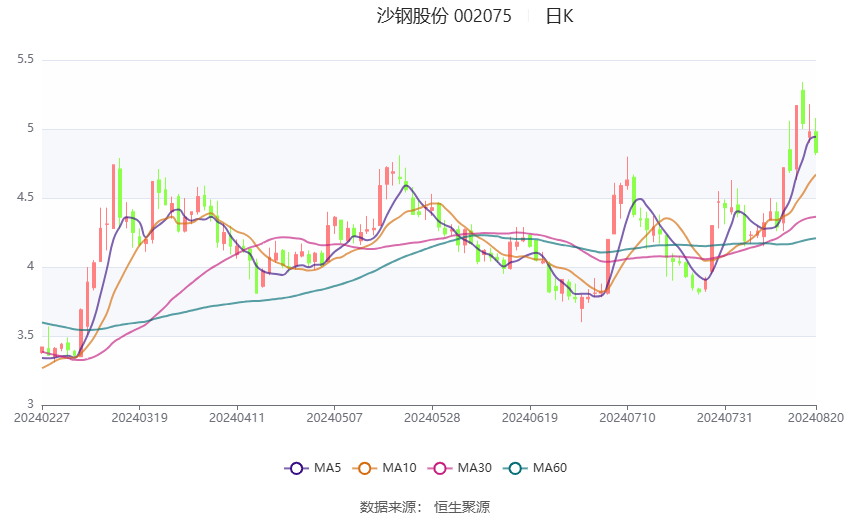Click the 5.5 price axis label
850x517 pixels.
(x=25, y=60)
